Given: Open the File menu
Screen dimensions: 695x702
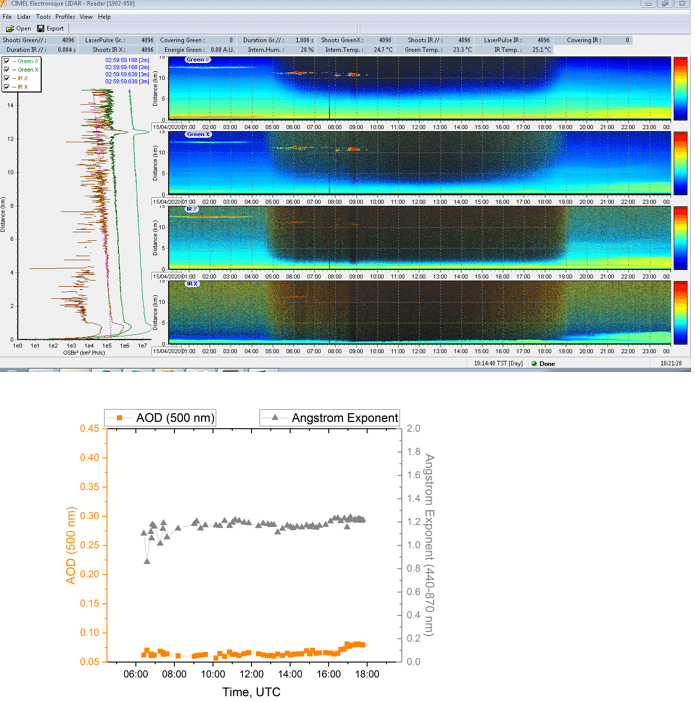Looking at the screenshot, I should tap(7, 17).
